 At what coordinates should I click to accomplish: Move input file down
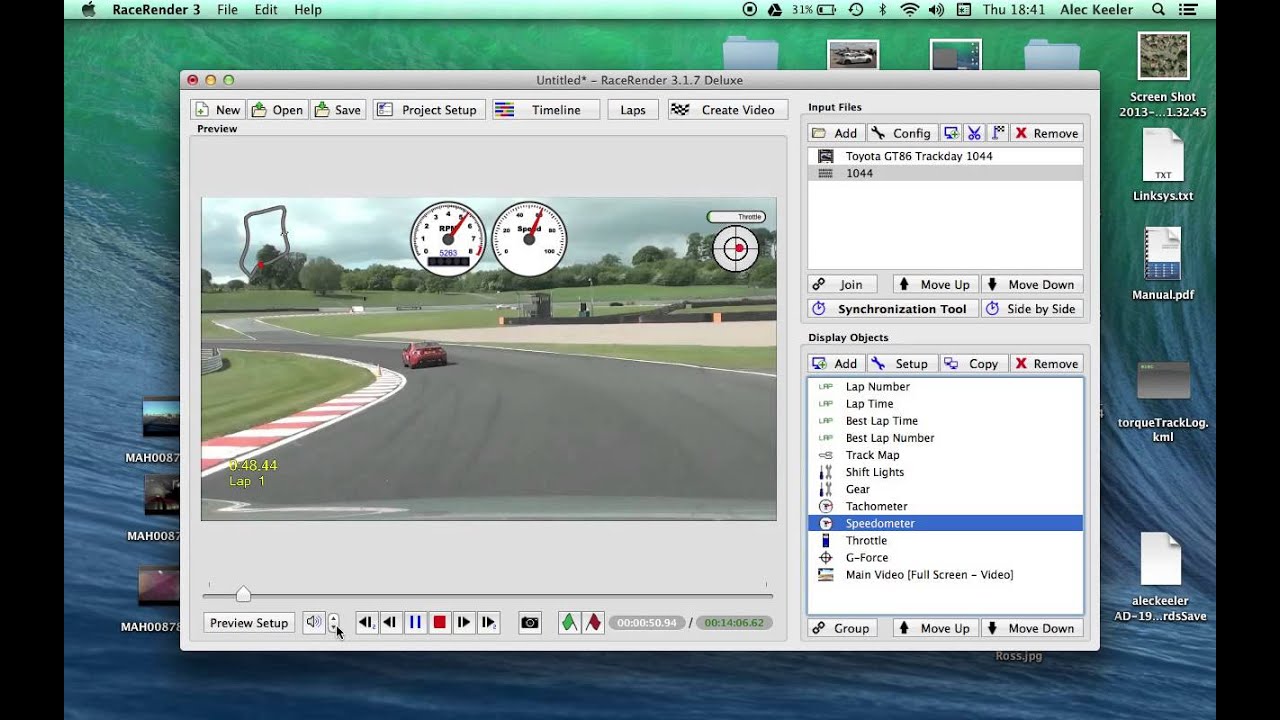click(x=1031, y=284)
